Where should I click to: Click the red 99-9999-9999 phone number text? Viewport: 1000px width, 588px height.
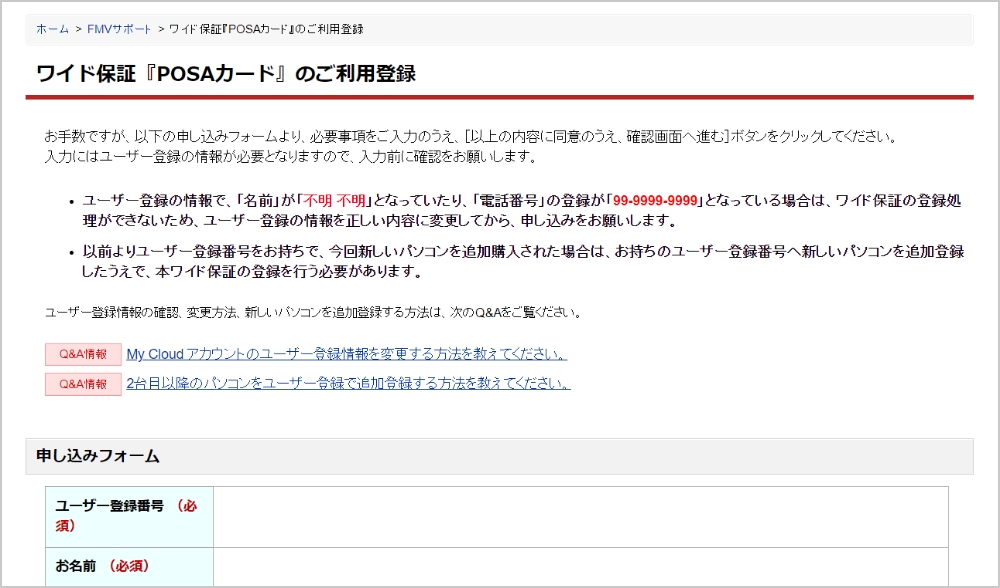click(x=655, y=200)
